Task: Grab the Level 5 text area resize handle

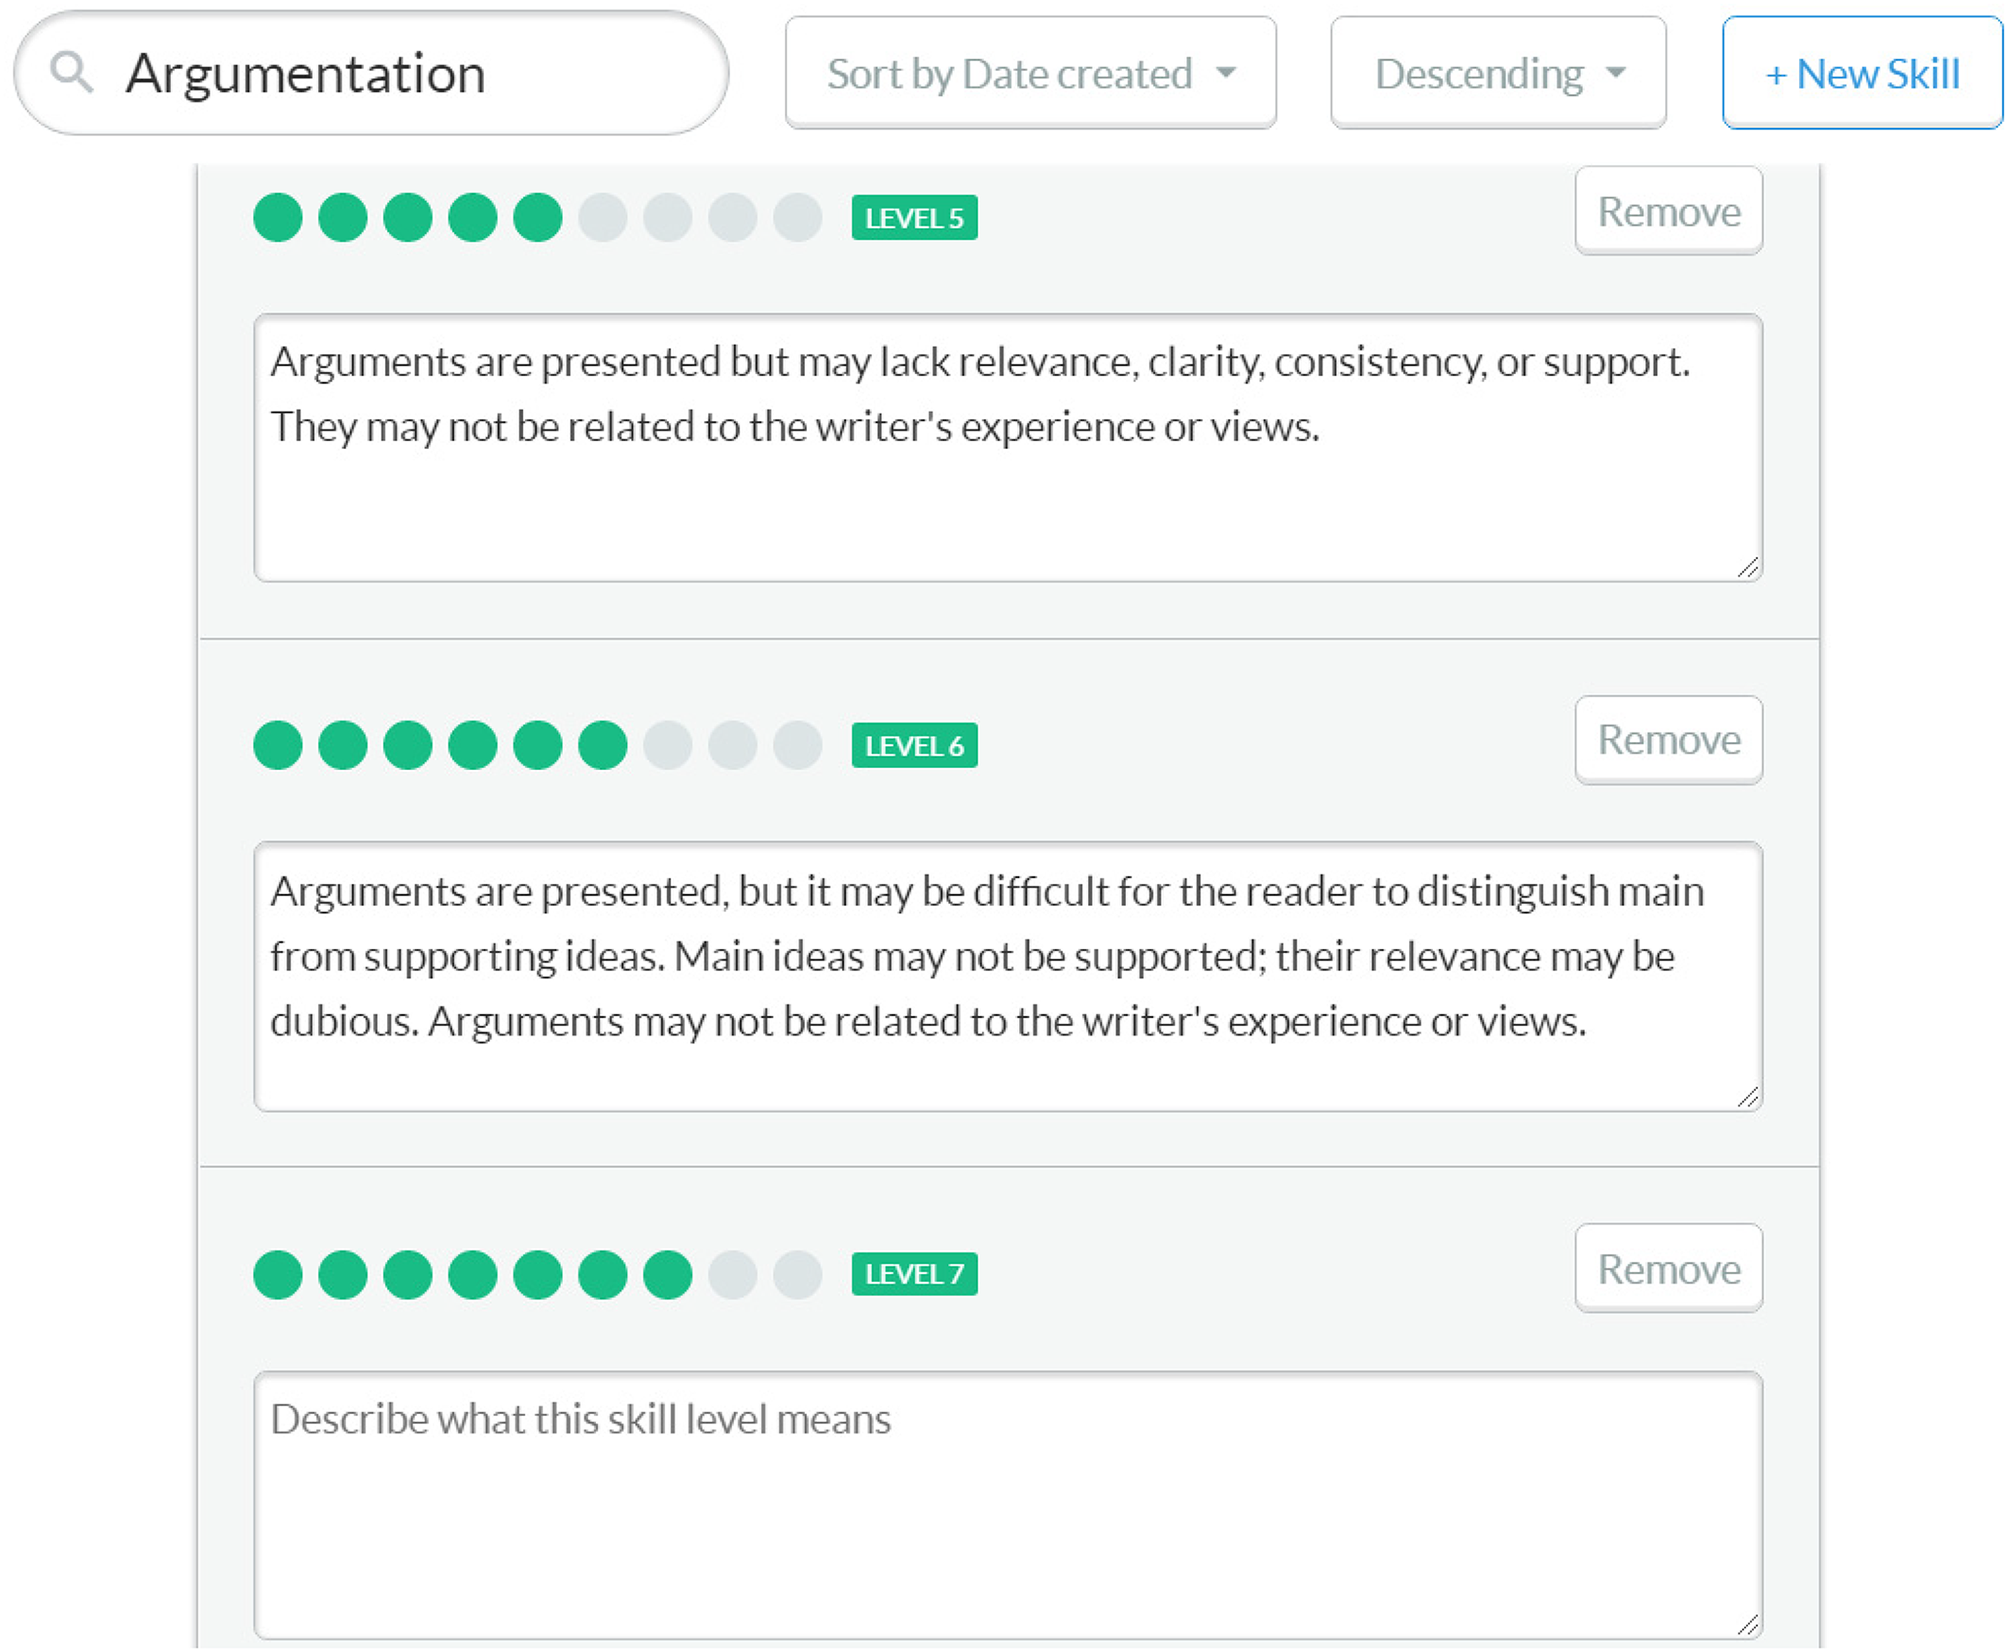Action: pos(1747,567)
